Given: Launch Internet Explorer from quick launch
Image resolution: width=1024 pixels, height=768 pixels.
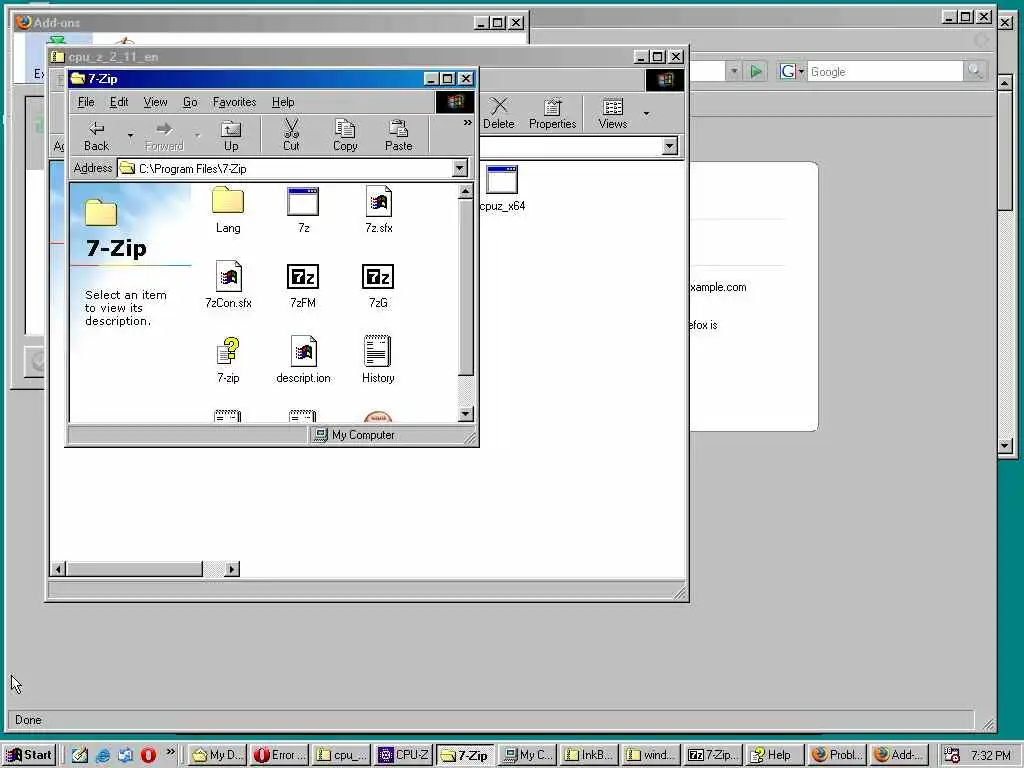Looking at the screenshot, I should [103, 755].
